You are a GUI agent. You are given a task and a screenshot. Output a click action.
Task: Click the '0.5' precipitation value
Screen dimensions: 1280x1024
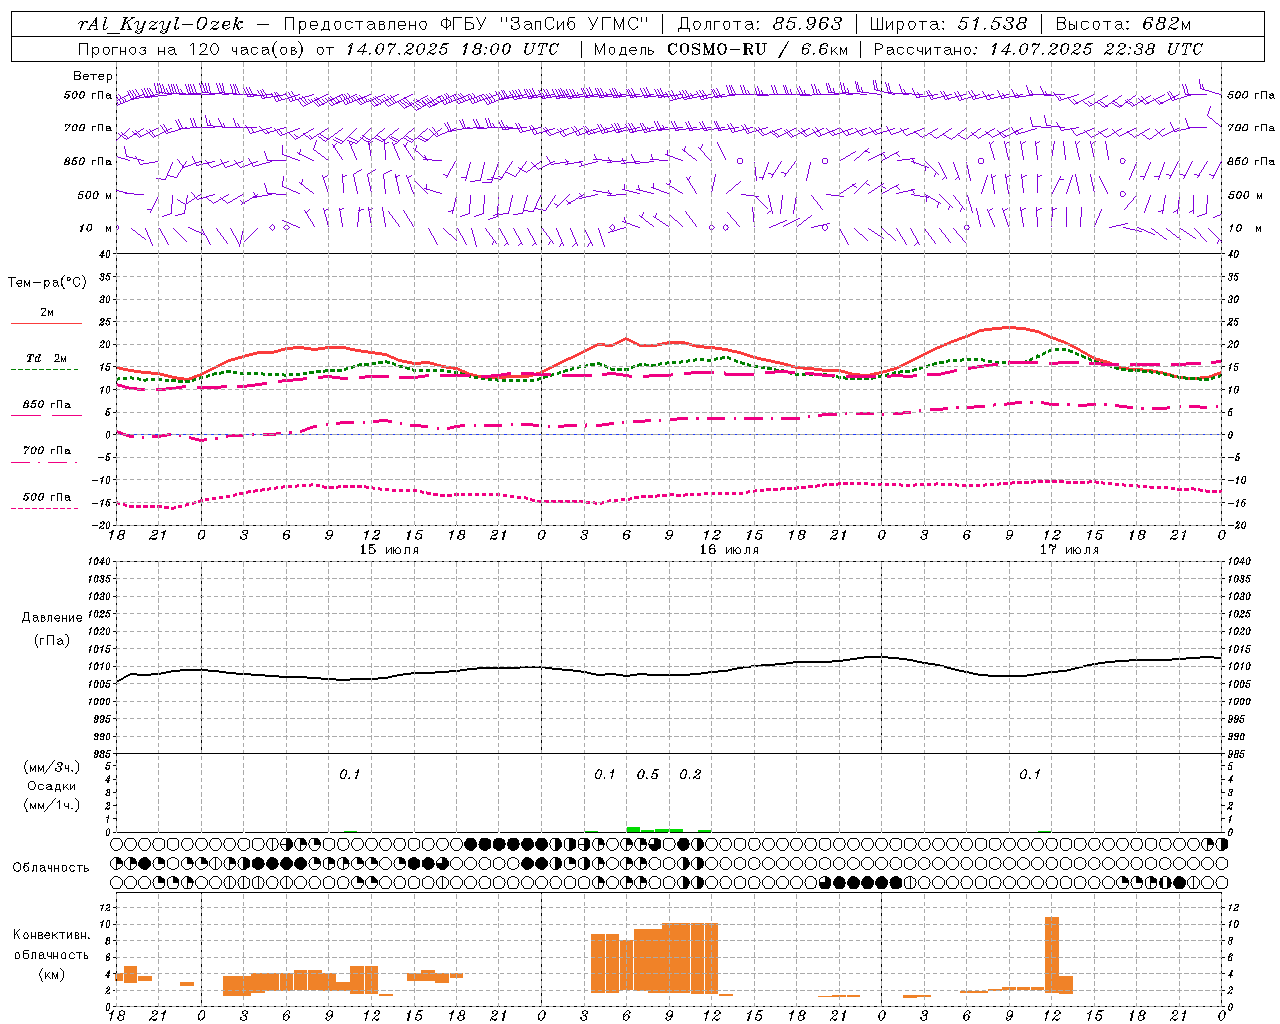648,775
